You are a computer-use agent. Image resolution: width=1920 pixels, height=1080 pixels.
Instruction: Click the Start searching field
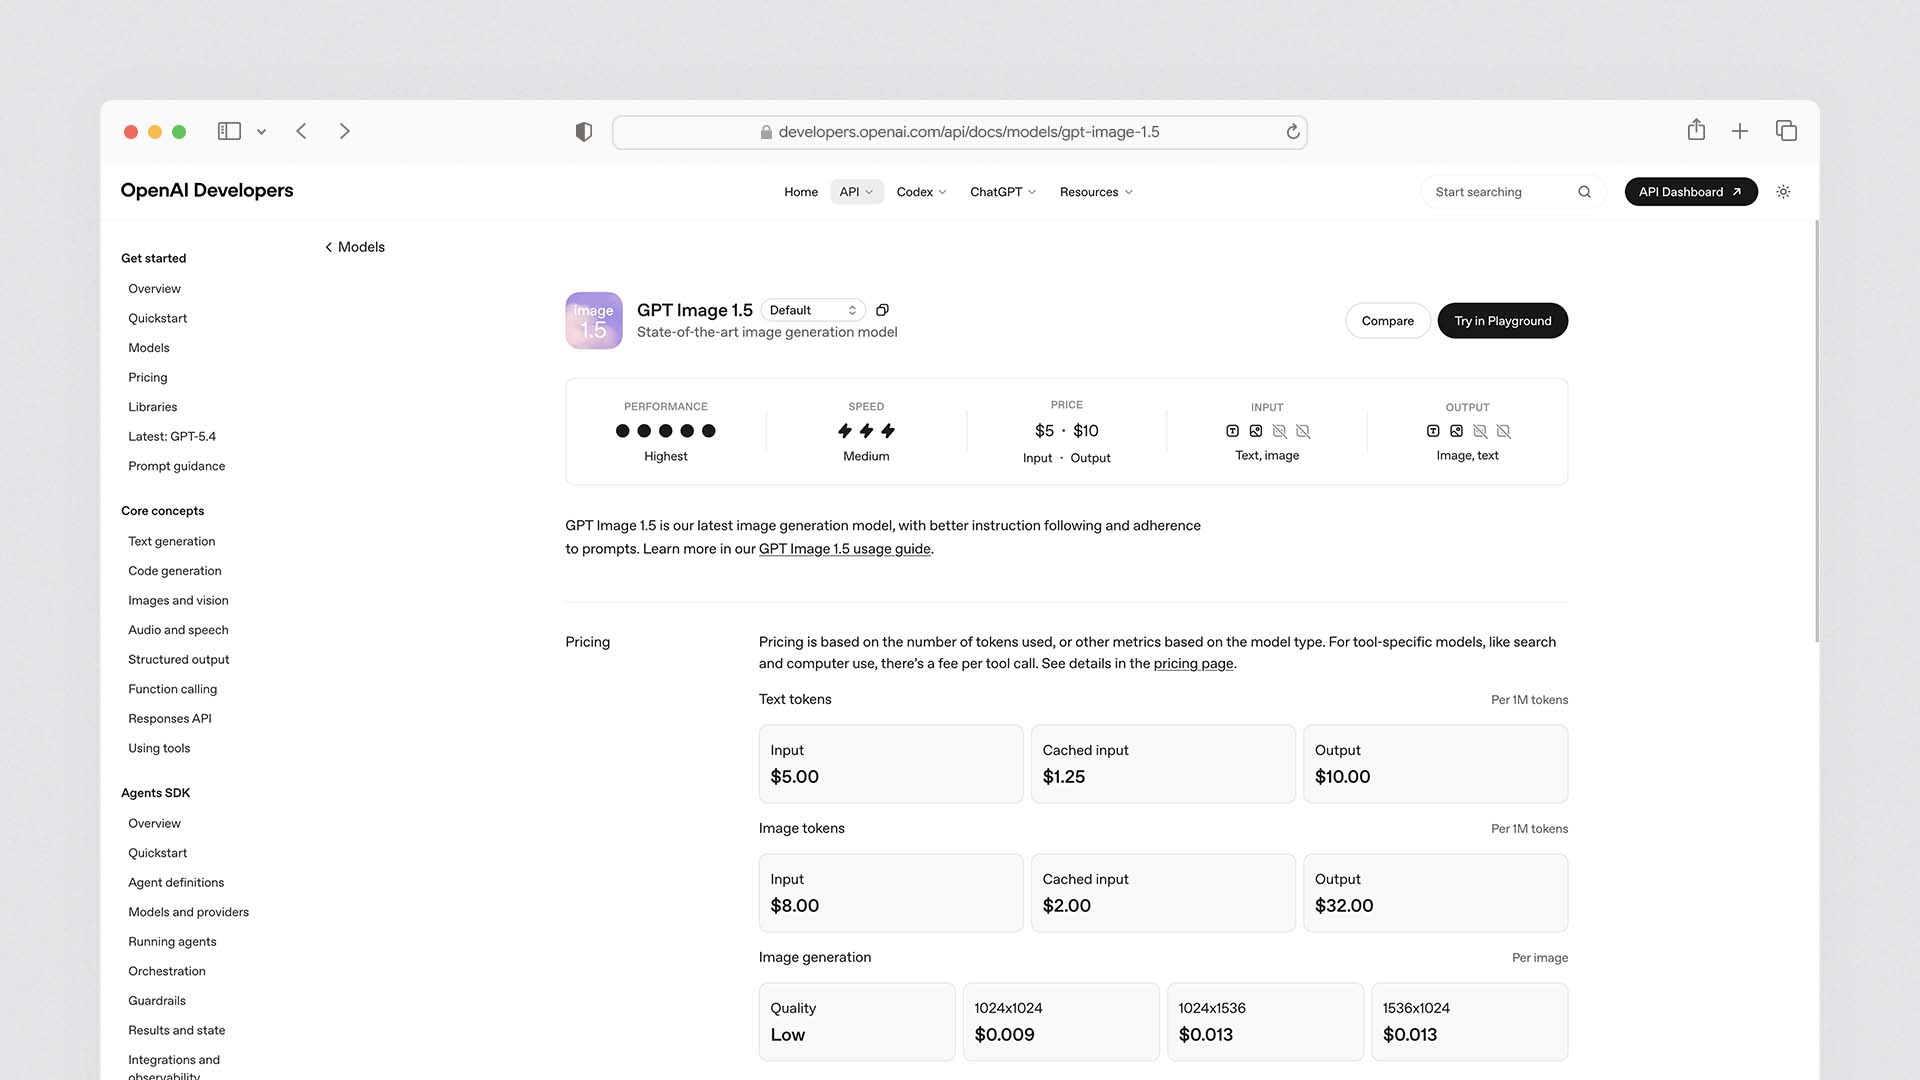tap(1500, 192)
